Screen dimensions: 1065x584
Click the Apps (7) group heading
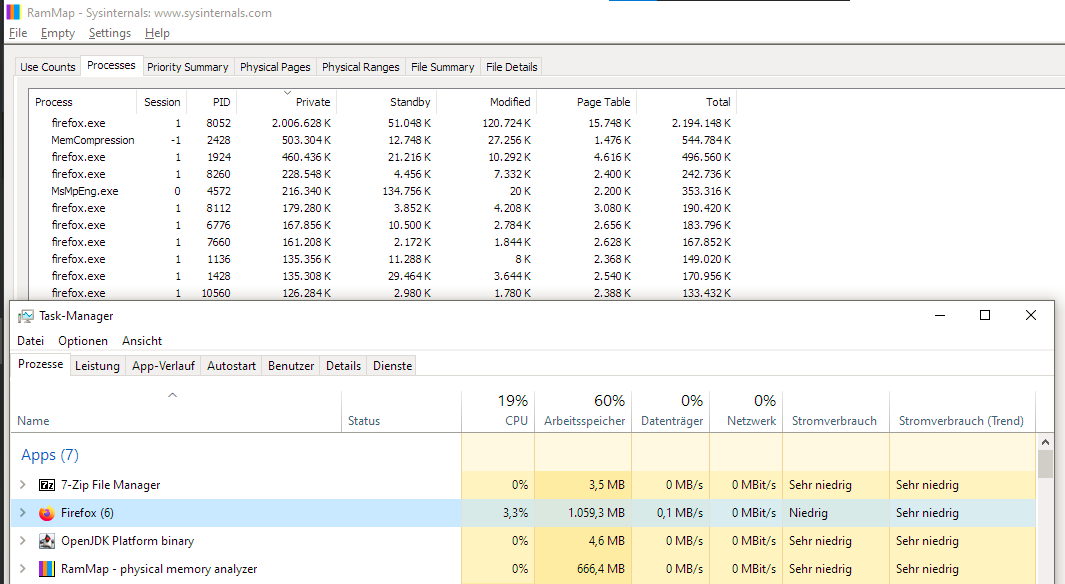[x=50, y=455]
